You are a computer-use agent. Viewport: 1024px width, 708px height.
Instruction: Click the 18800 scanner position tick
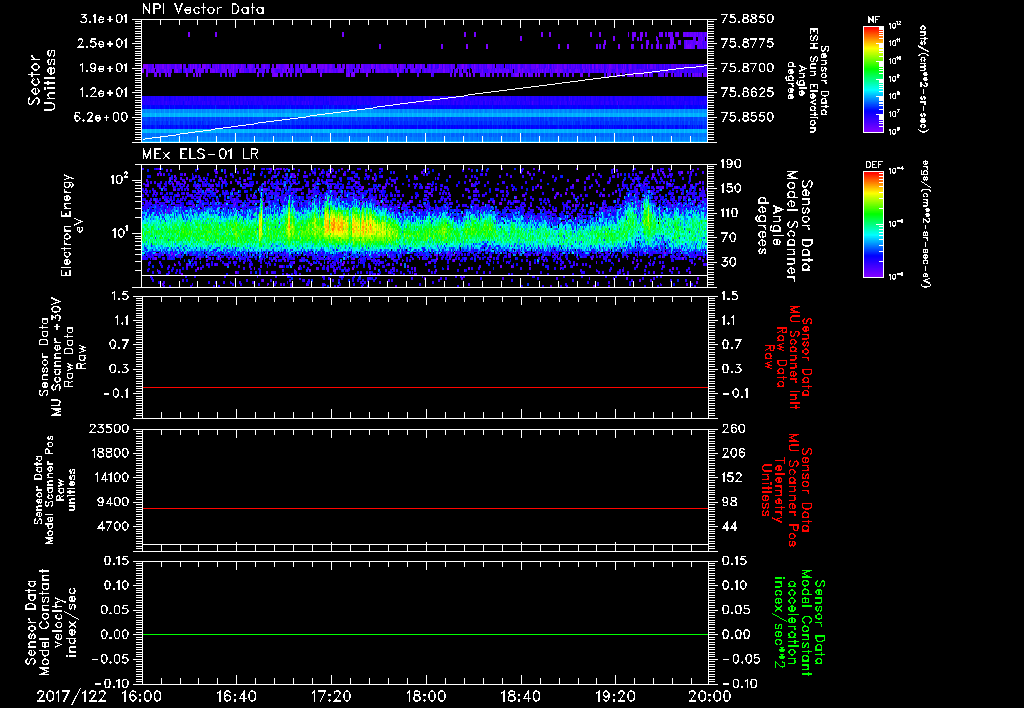coord(110,453)
